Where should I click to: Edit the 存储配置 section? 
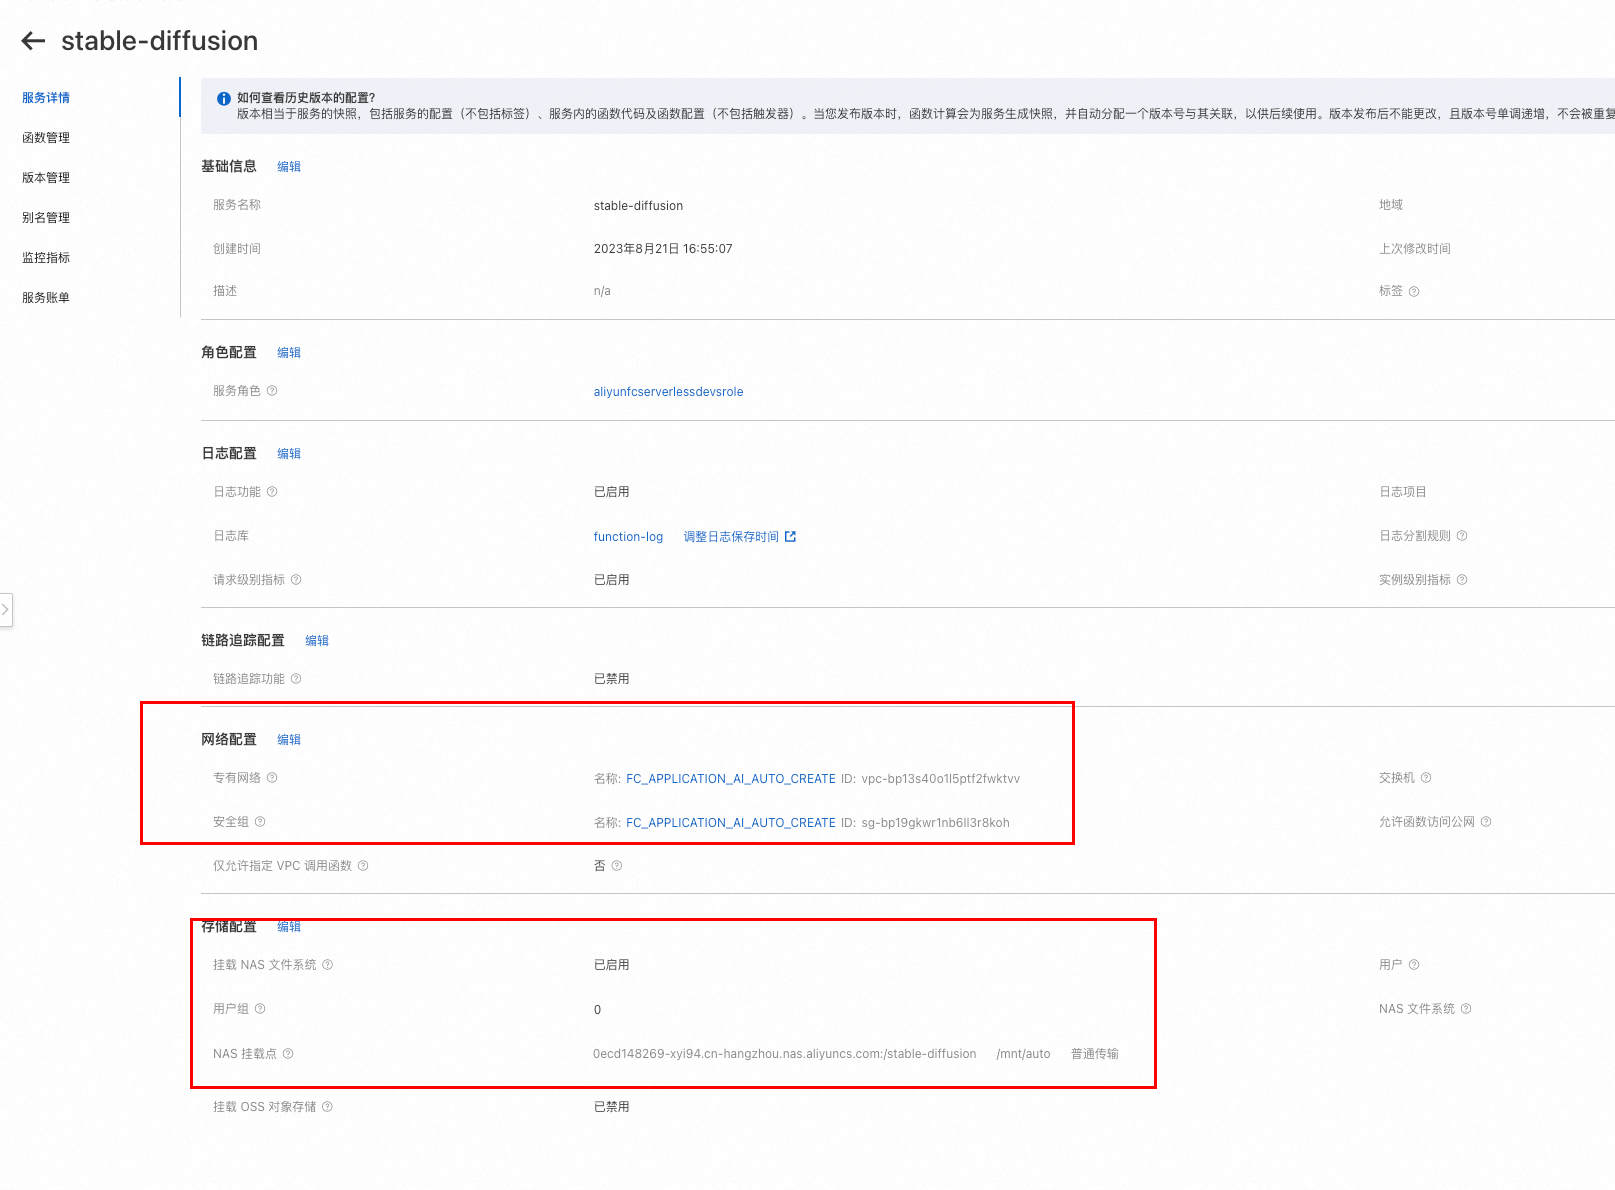(x=289, y=927)
